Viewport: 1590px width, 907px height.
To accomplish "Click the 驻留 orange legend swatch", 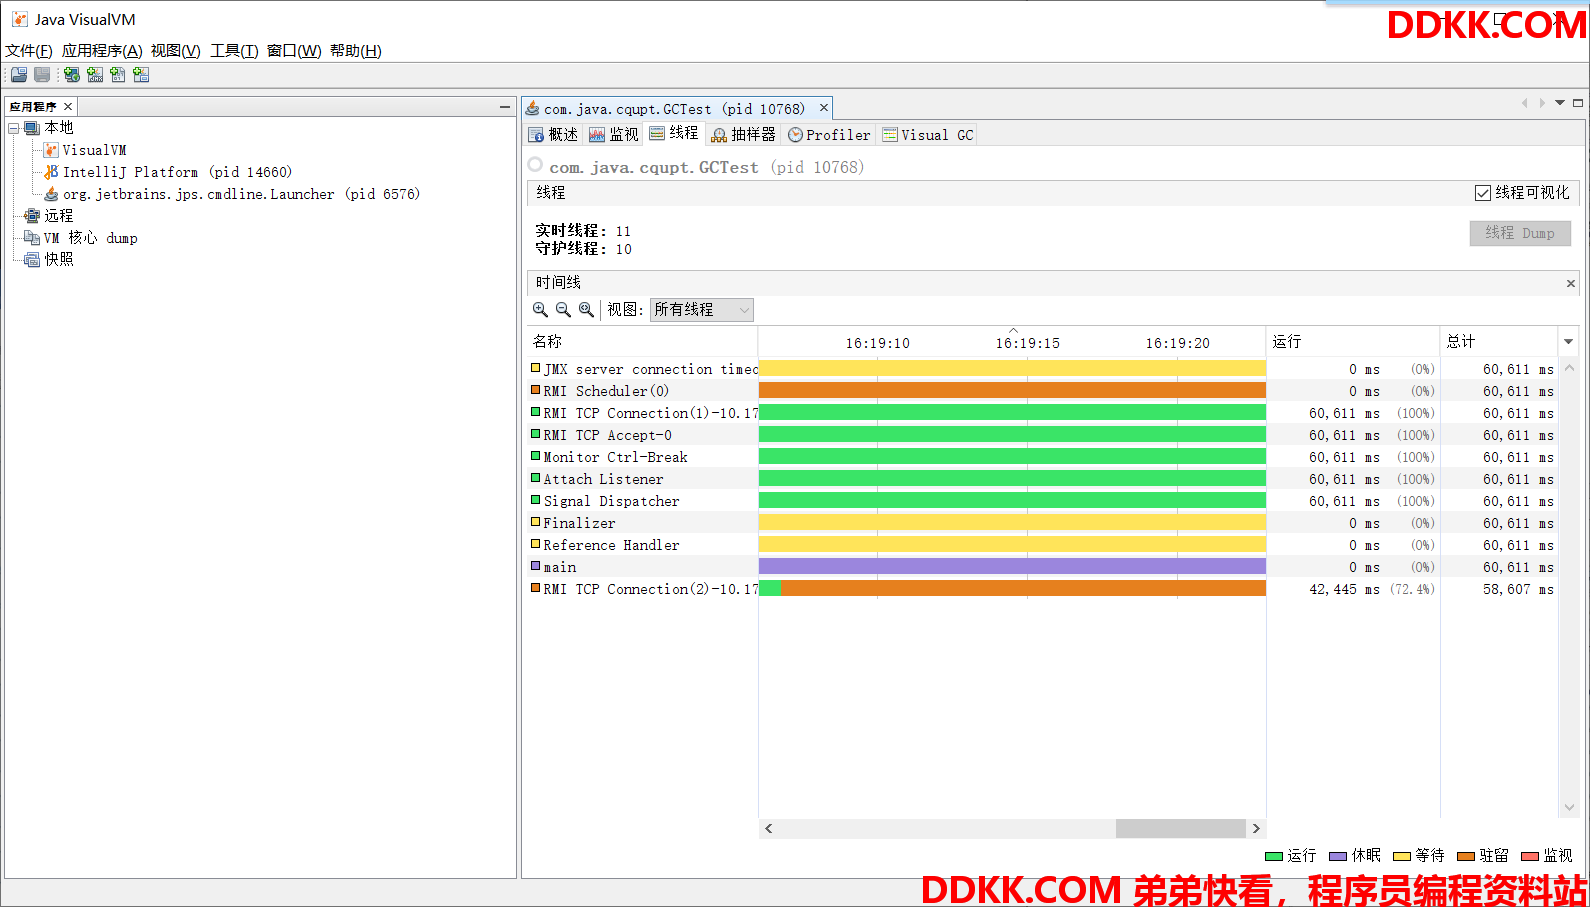I will [x=1466, y=856].
